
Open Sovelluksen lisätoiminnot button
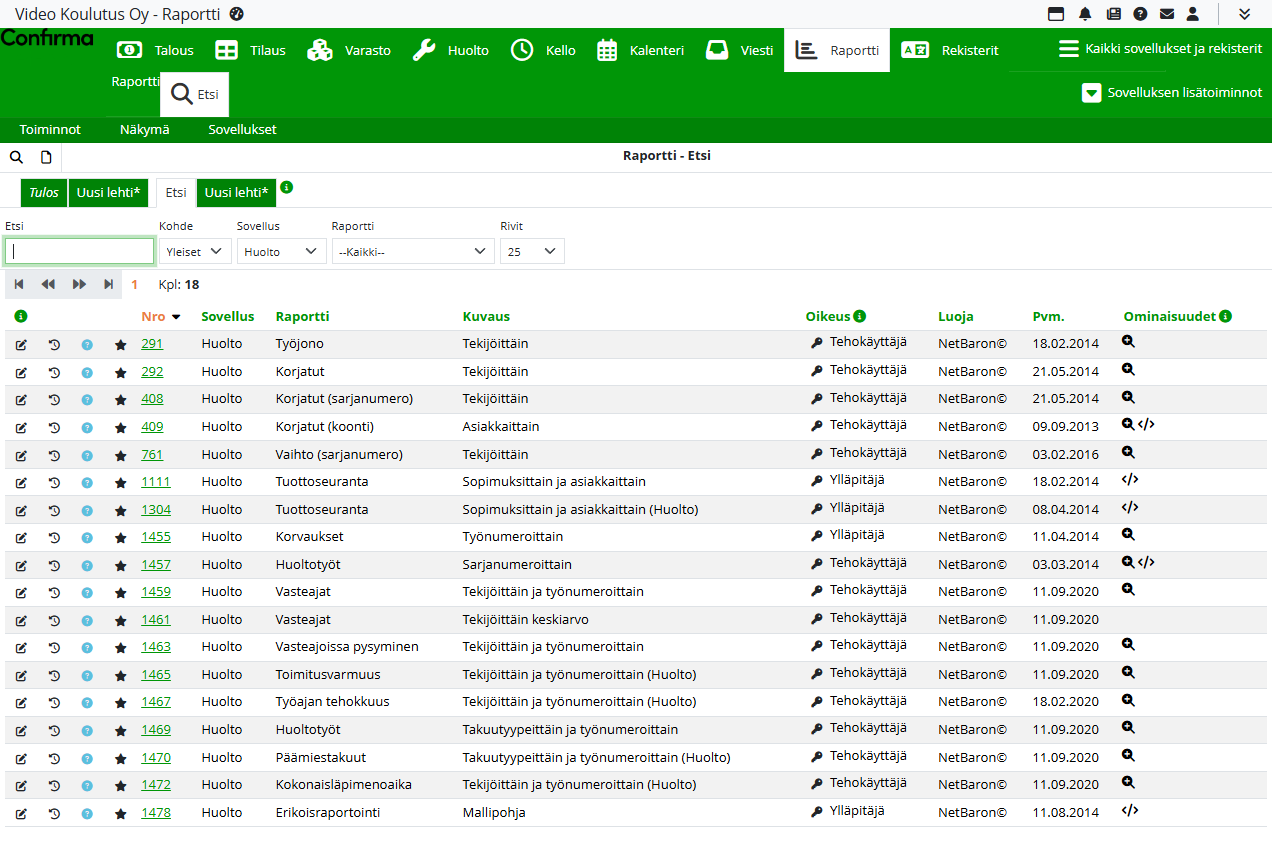(1173, 93)
